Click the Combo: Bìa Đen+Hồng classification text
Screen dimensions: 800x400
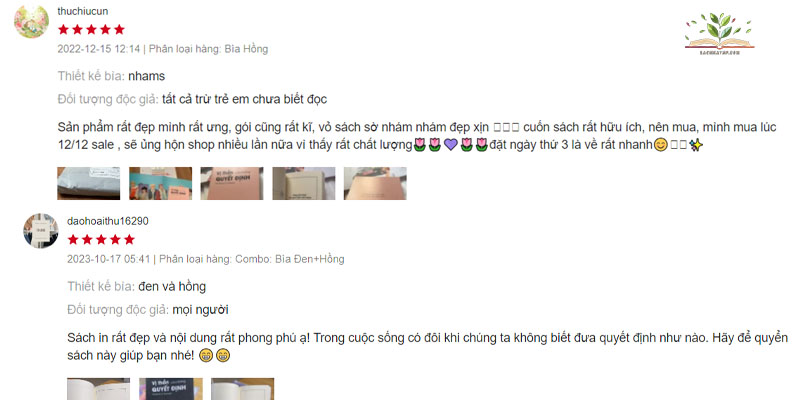(x=289, y=259)
